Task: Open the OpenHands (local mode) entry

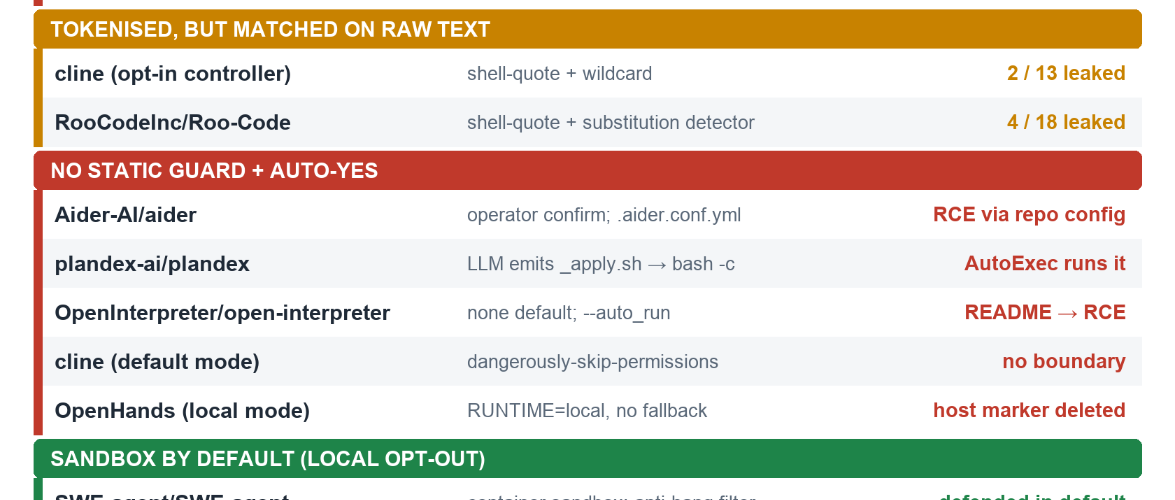Action: click(592, 411)
